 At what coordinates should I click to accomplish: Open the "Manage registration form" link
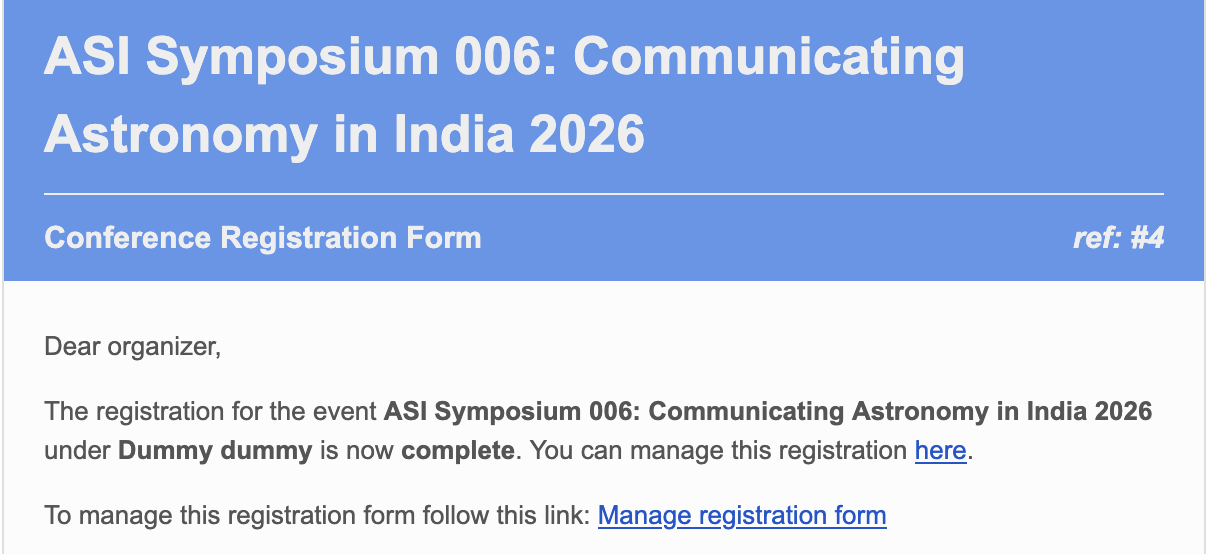[x=742, y=516]
